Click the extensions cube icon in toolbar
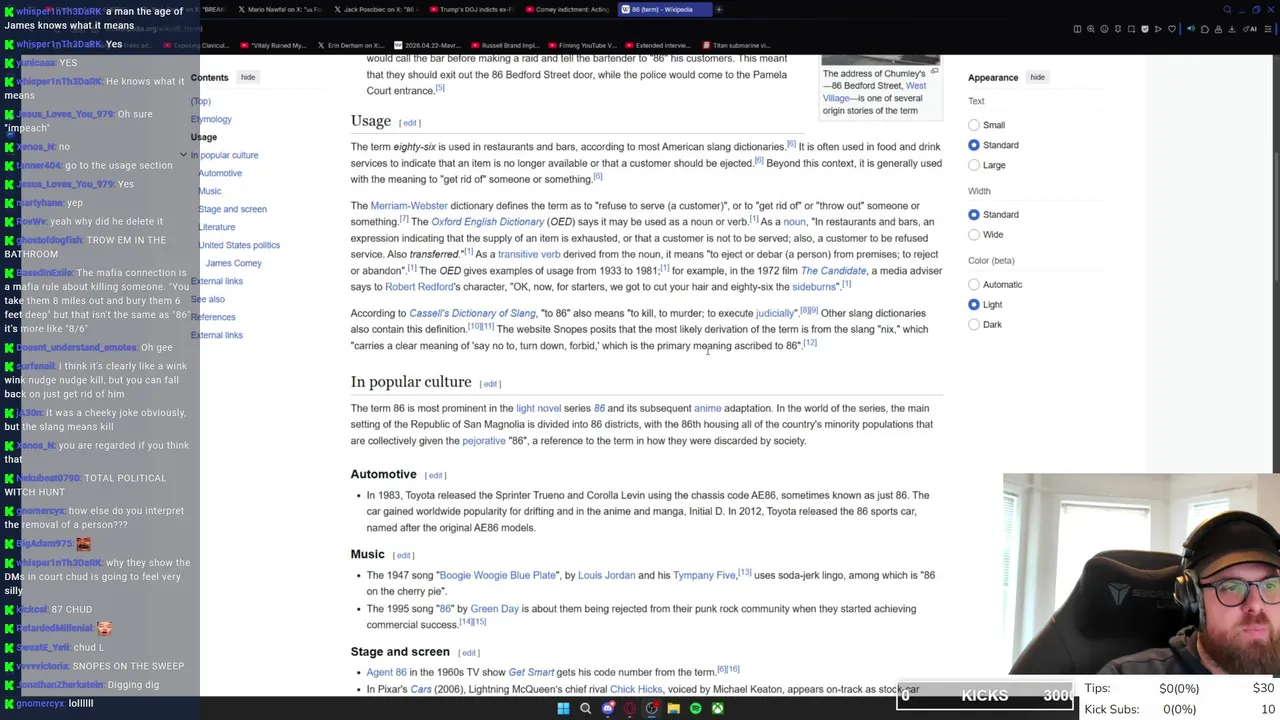 tap(1205, 29)
